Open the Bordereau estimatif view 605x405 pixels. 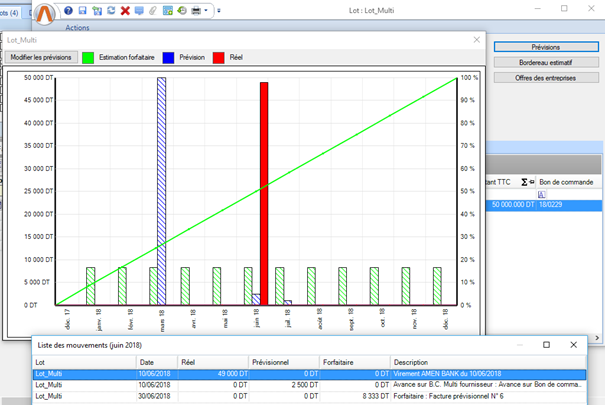[544, 62]
